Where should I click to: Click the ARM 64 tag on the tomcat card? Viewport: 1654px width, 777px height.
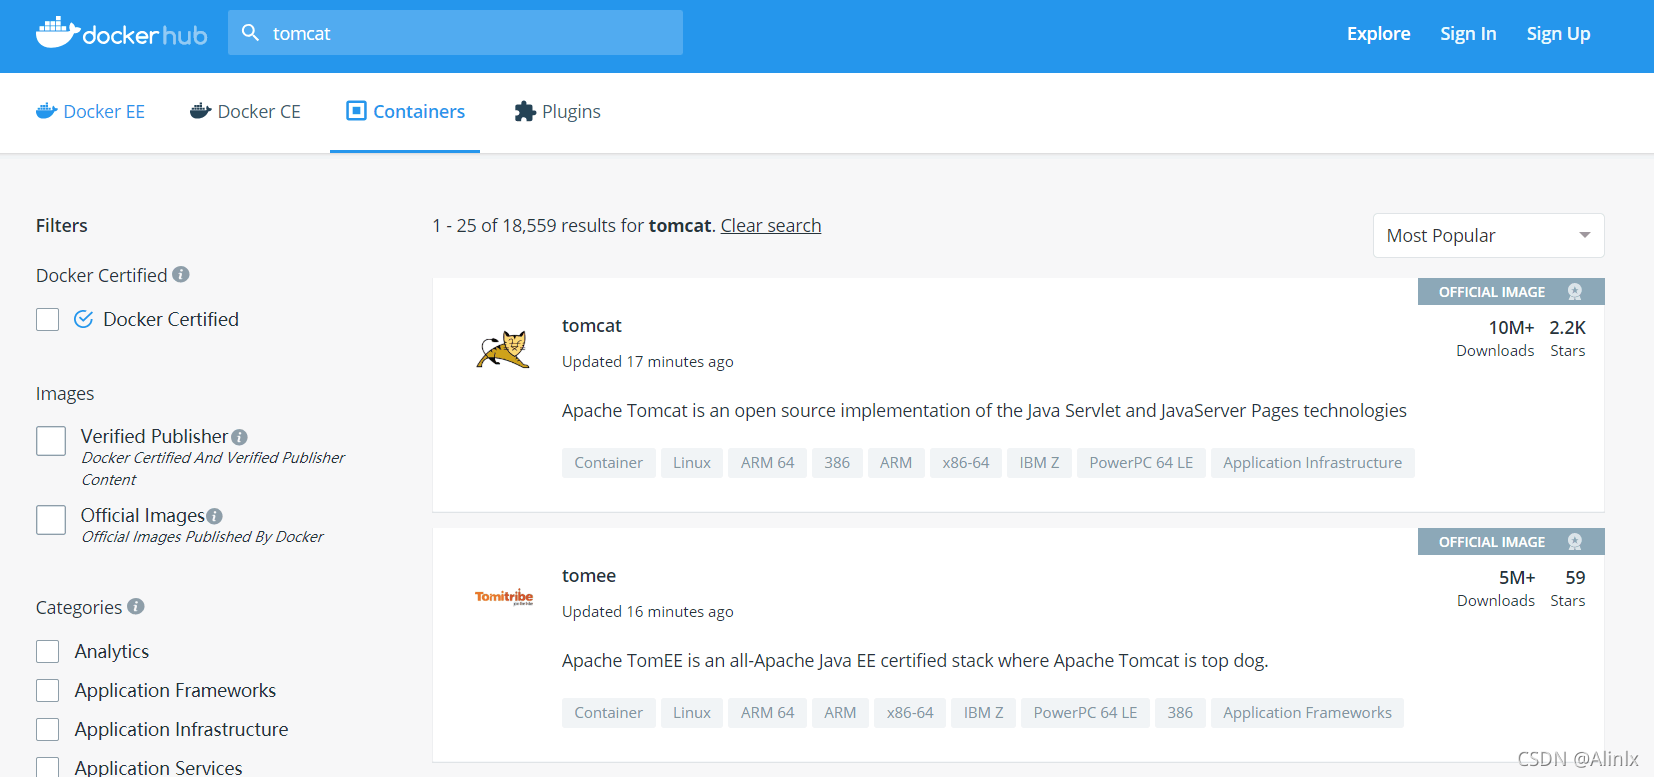[x=767, y=462]
